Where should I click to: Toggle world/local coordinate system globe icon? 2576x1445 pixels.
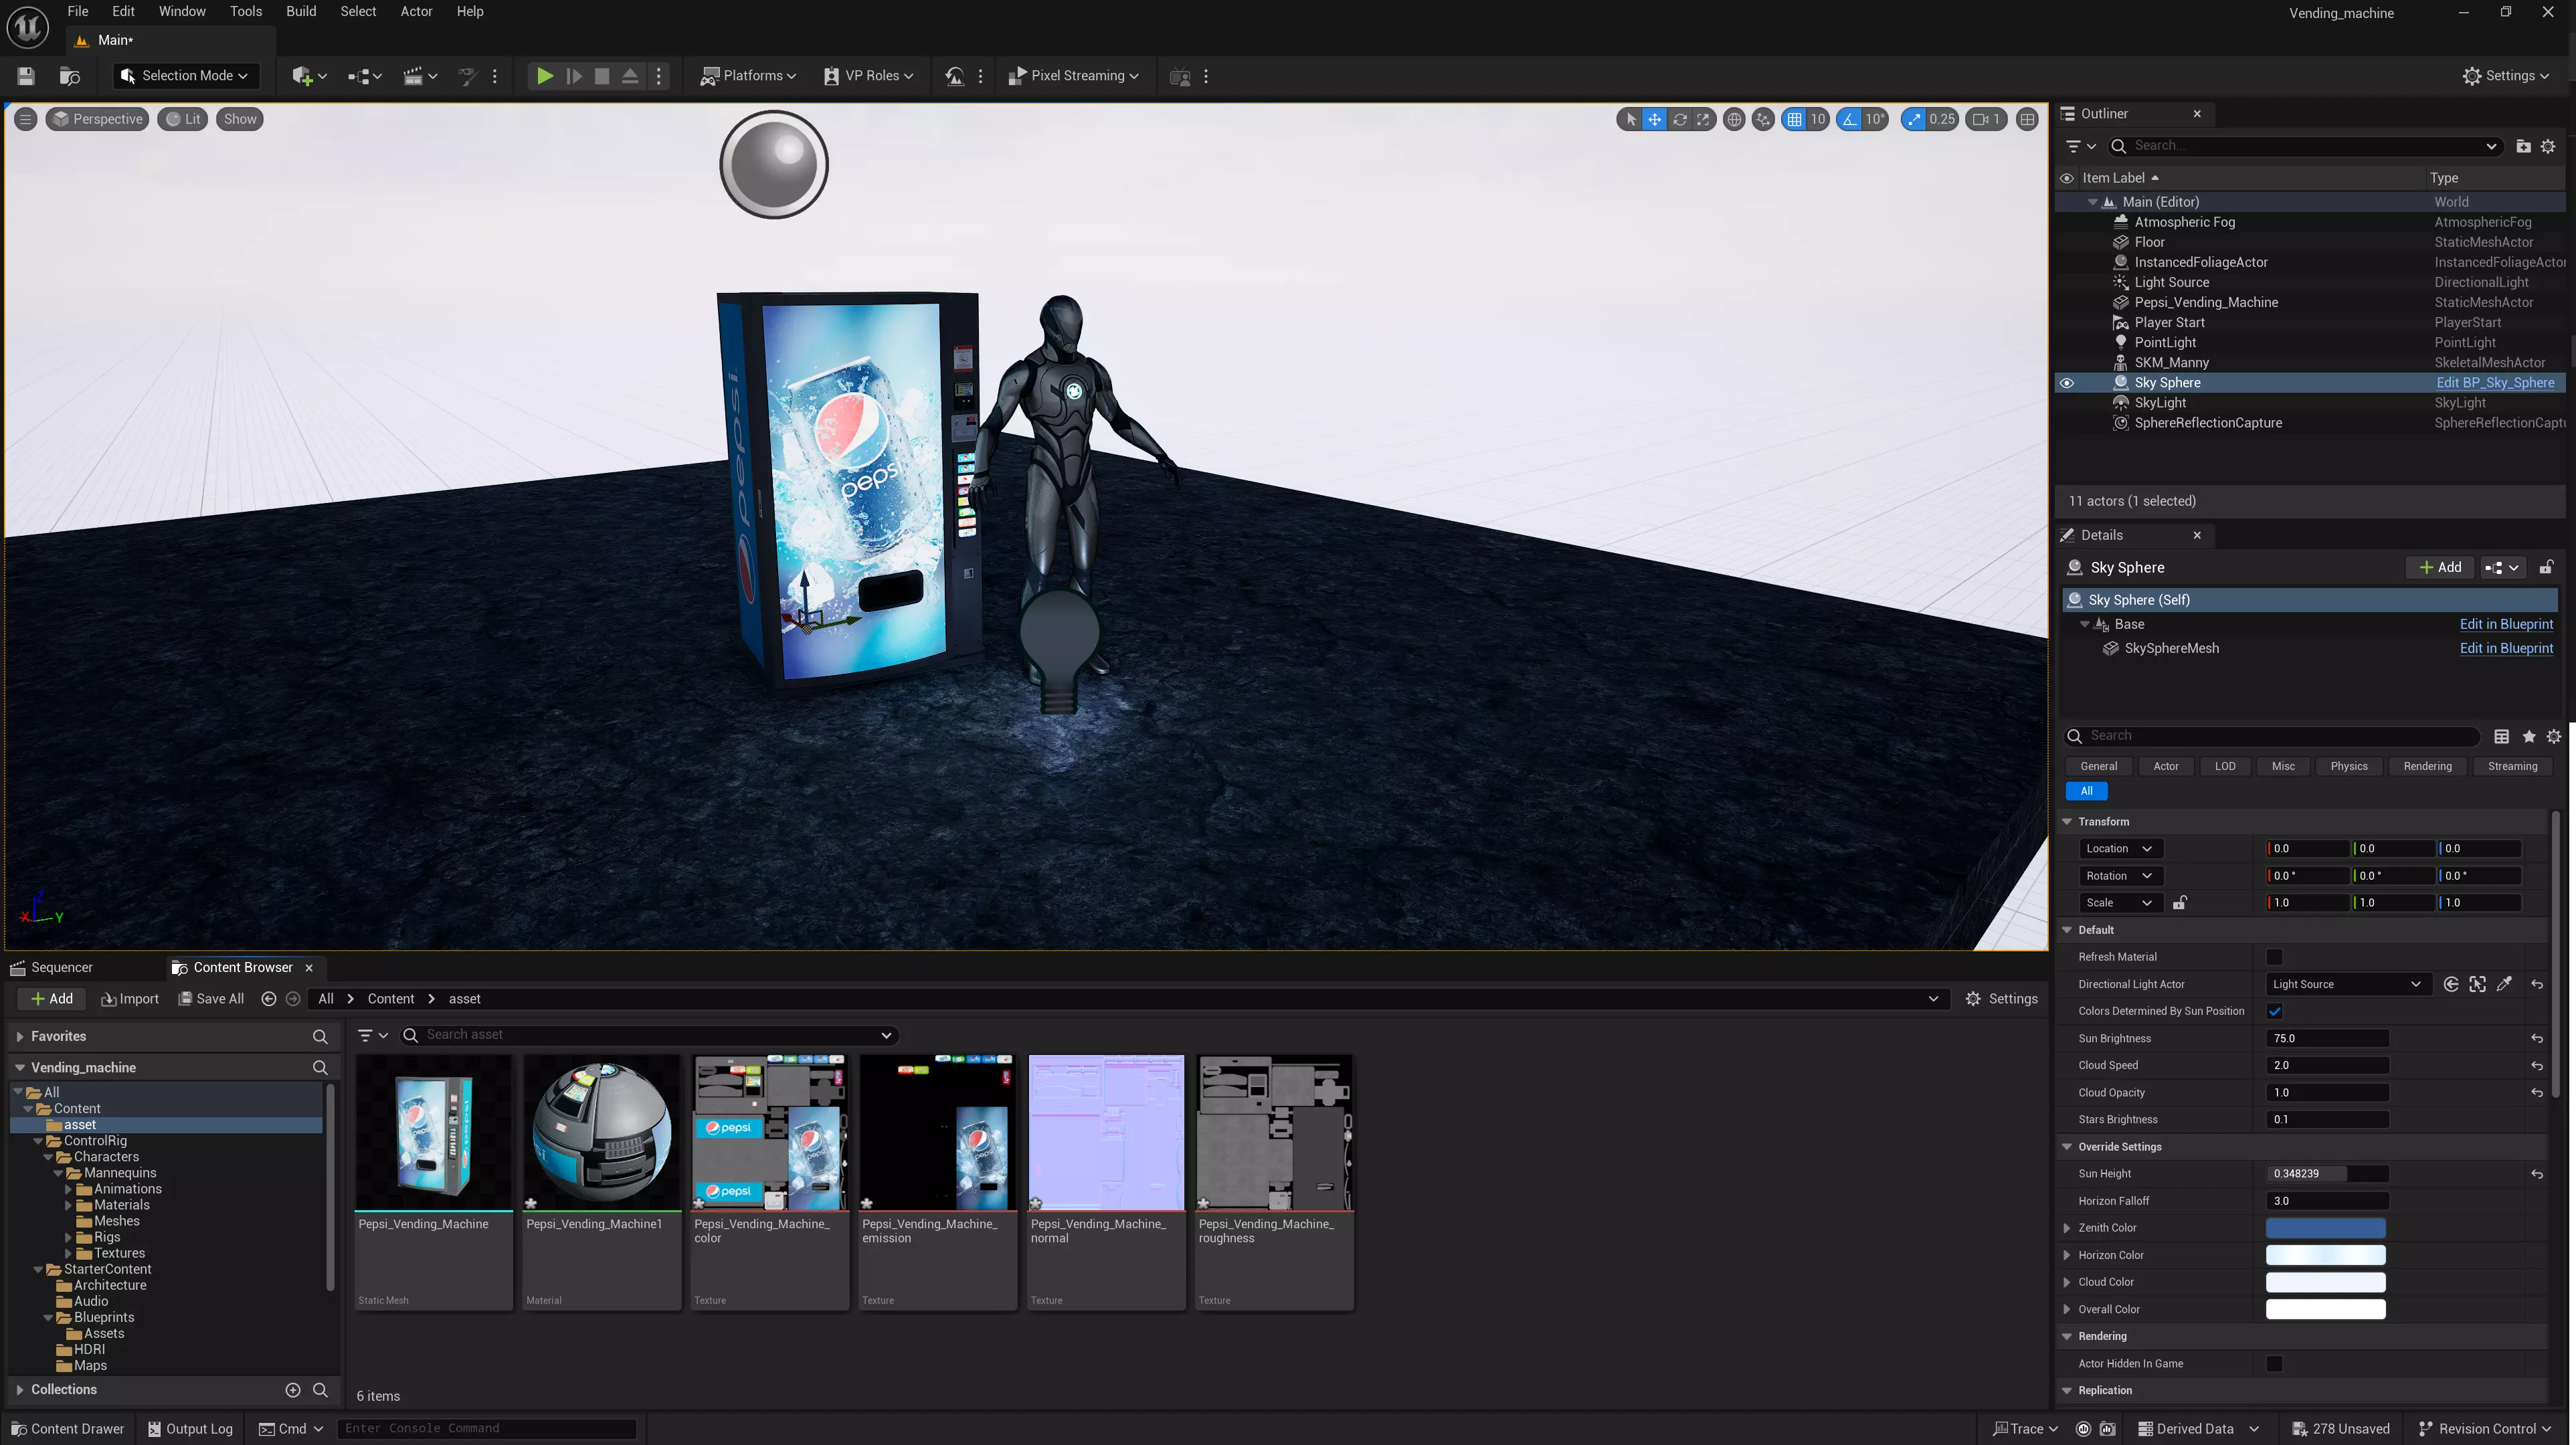point(1734,119)
